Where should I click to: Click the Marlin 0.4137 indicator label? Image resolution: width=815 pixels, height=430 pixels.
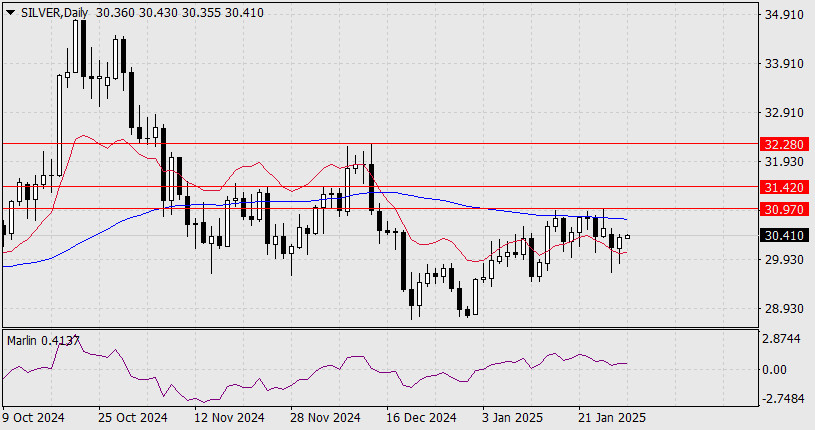click(x=43, y=341)
